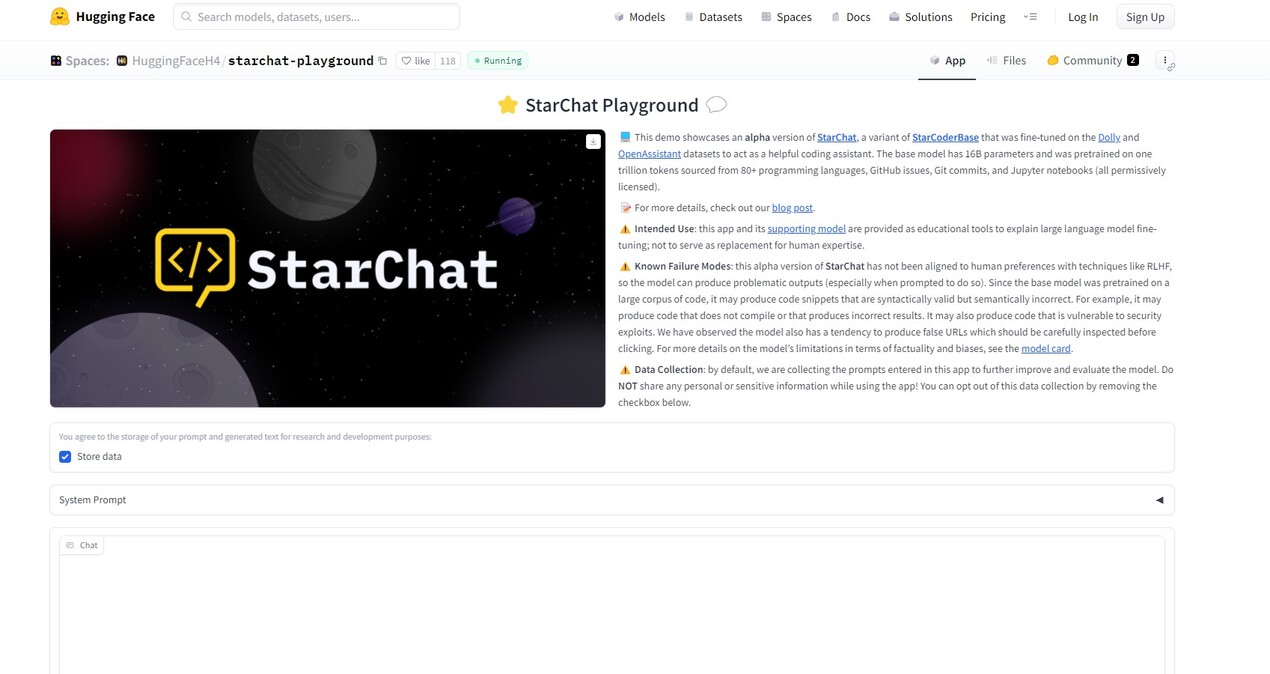The height and width of the screenshot is (674, 1270).
Task: Click the expand icon on StarChat image
Action: (592, 141)
